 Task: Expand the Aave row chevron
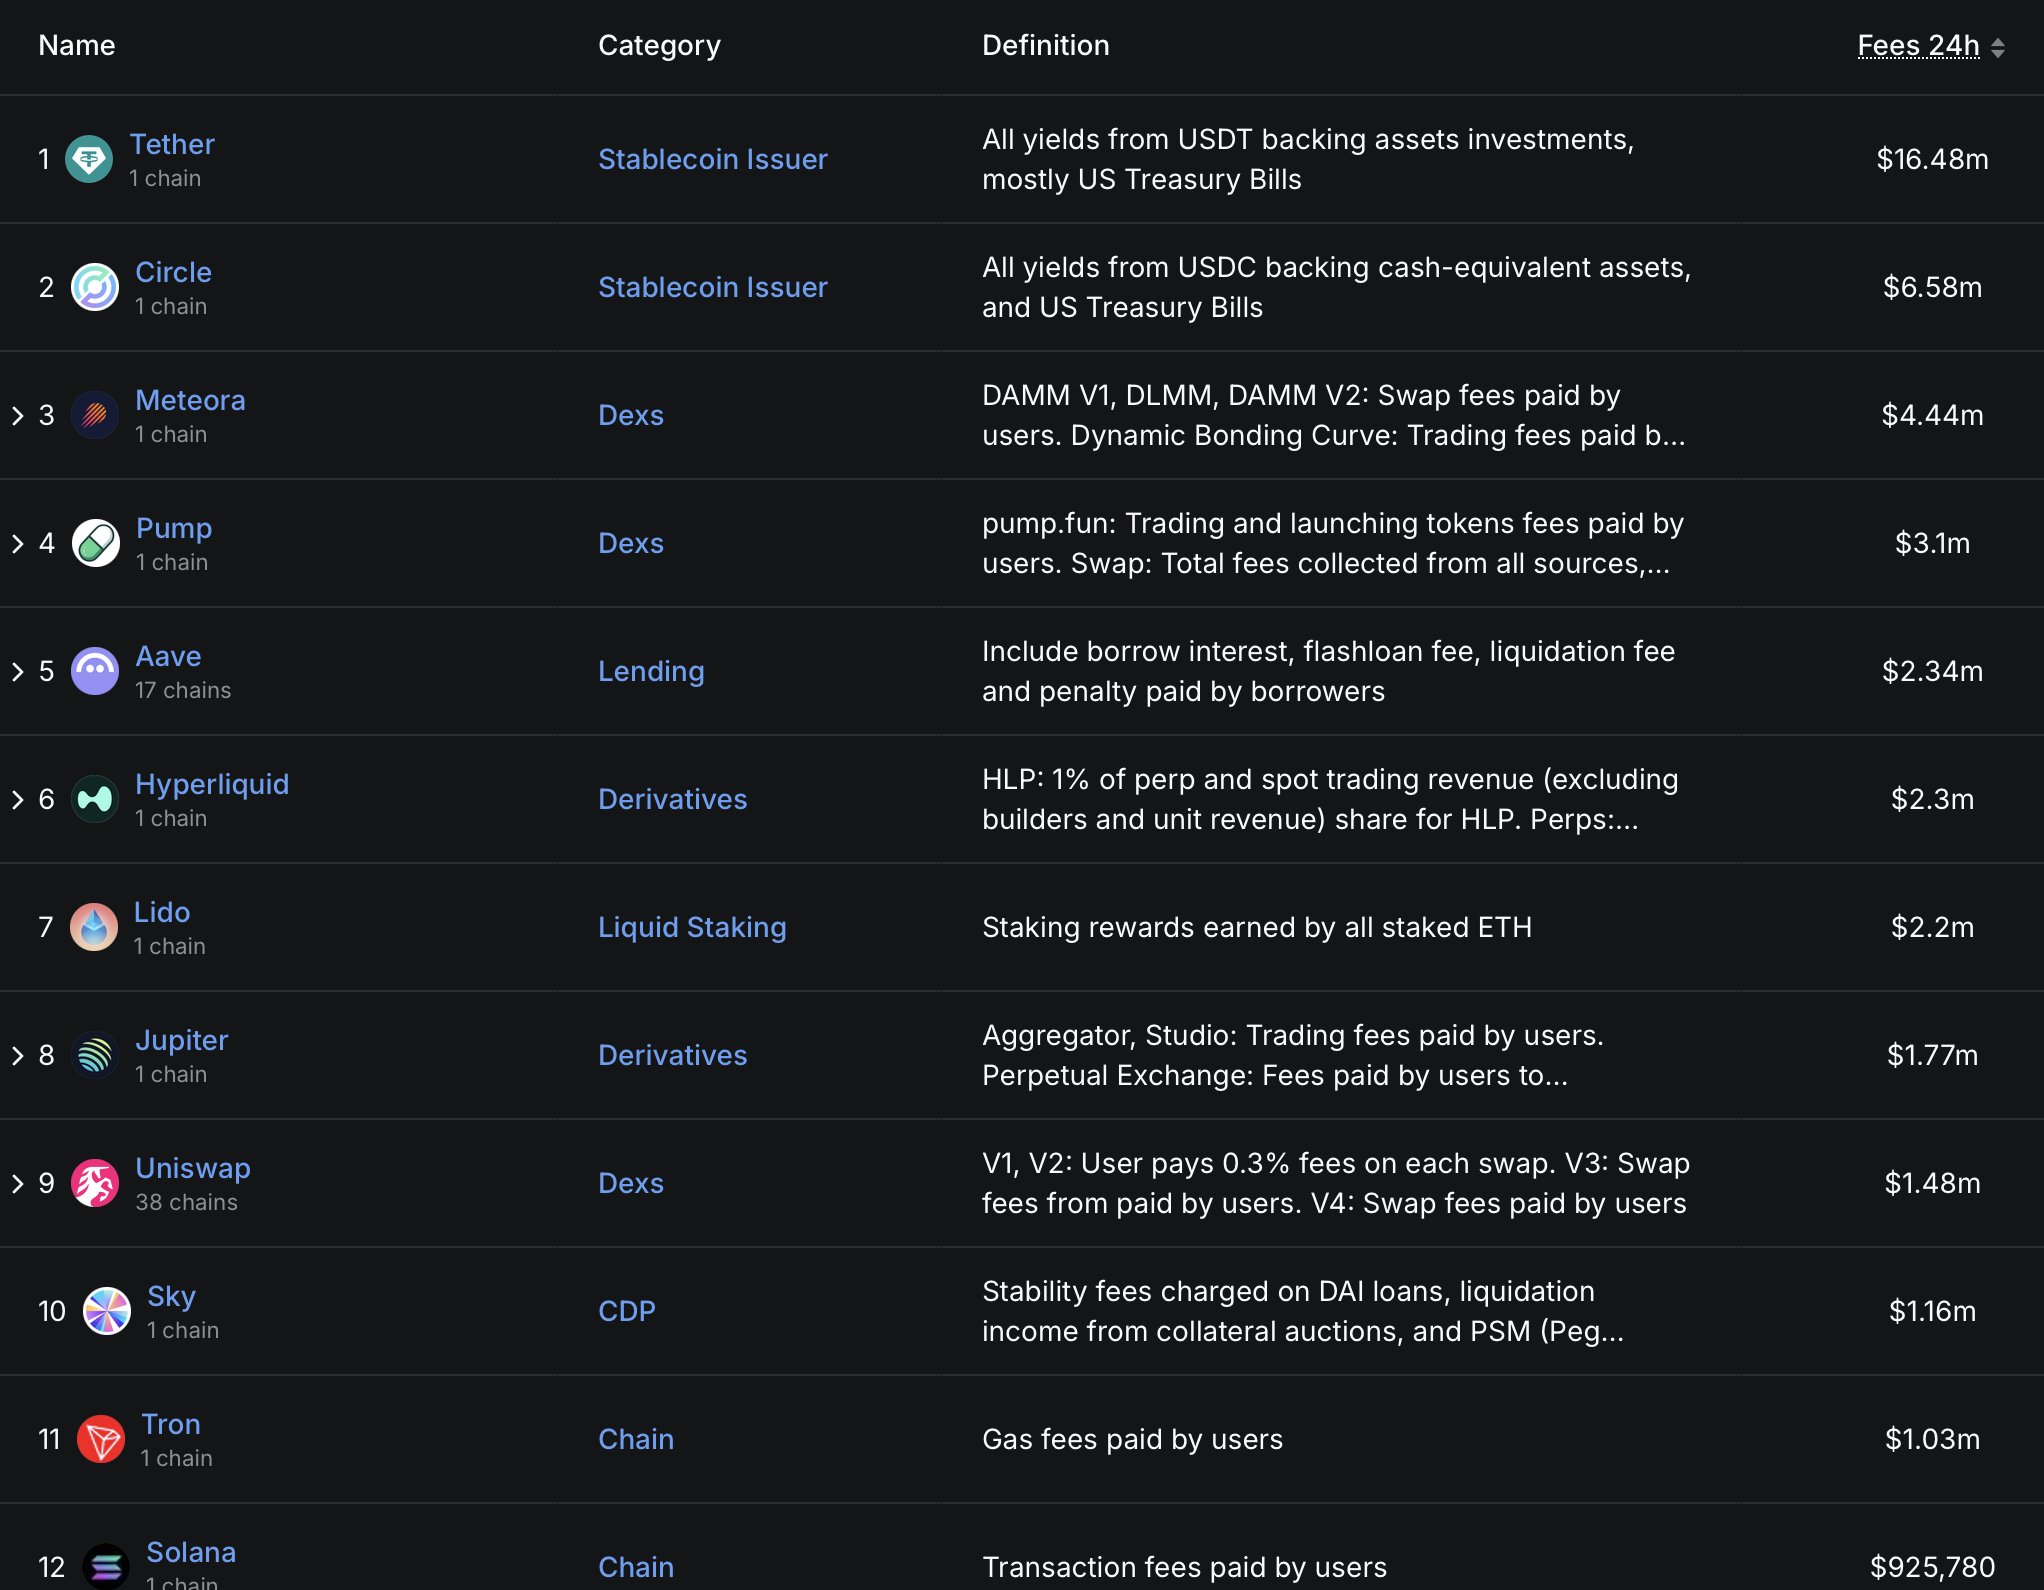(18, 671)
